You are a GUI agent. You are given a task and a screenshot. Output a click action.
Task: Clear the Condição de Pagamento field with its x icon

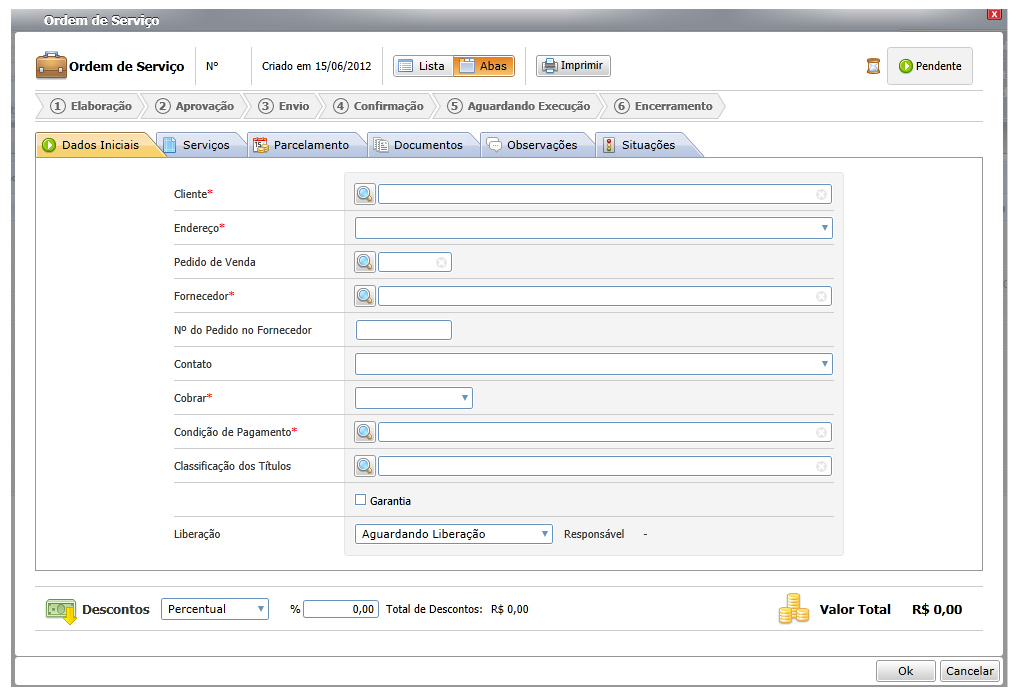821,432
